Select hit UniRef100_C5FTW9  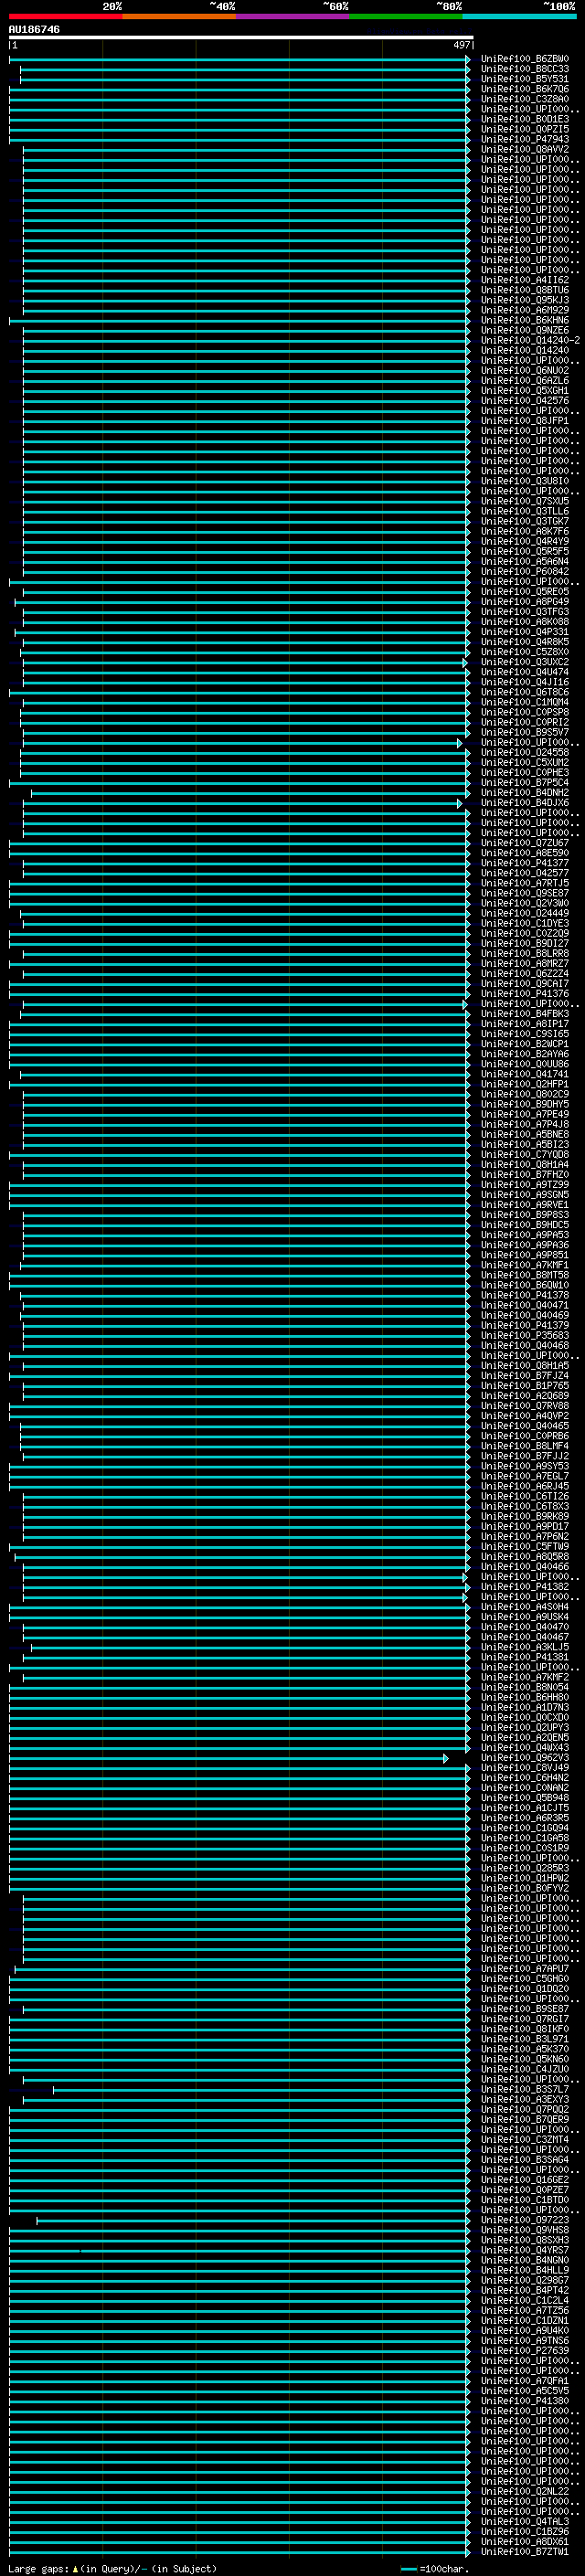tap(525, 1546)
